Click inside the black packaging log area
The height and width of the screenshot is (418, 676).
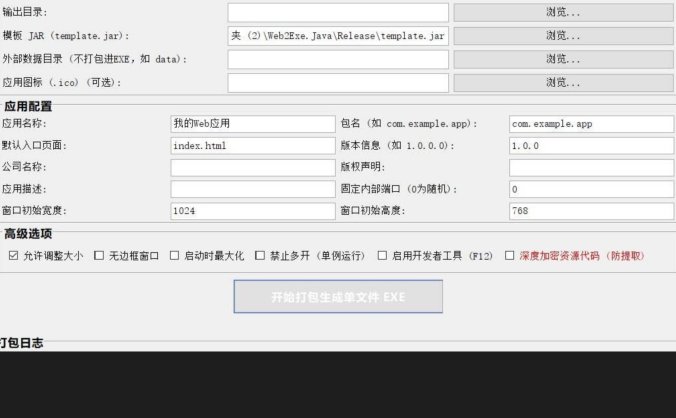338,384
